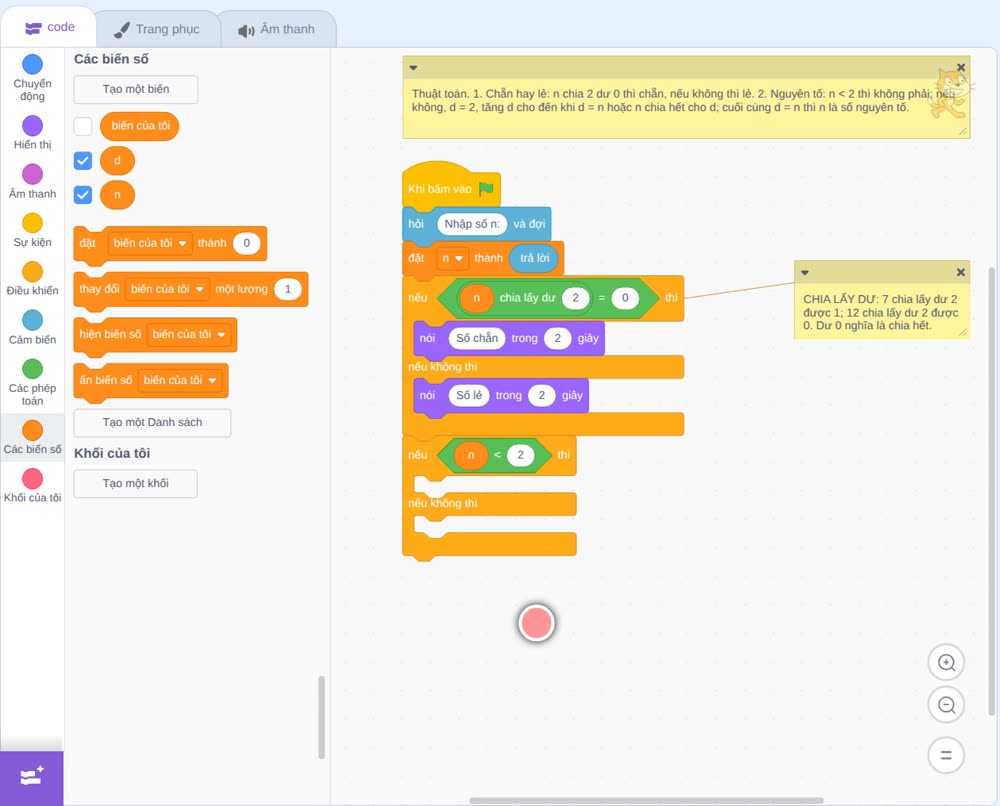Click the workspace vertical scrollbar
This screenshot has height=806, width=1000.
(x=992, y=491)
